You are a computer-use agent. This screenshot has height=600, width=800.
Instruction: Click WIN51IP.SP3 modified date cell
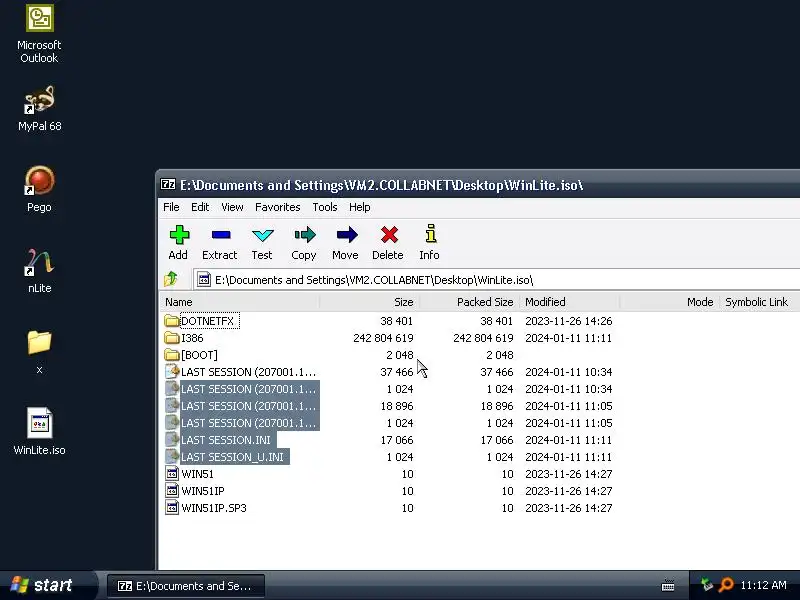[x=568, y=508]
